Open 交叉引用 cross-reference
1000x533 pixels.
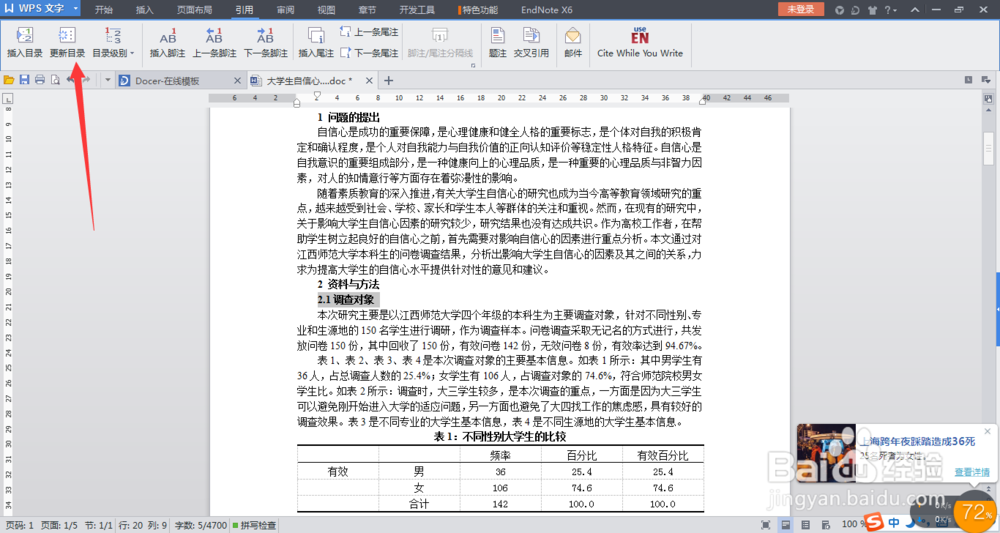(x=531, y=43)
